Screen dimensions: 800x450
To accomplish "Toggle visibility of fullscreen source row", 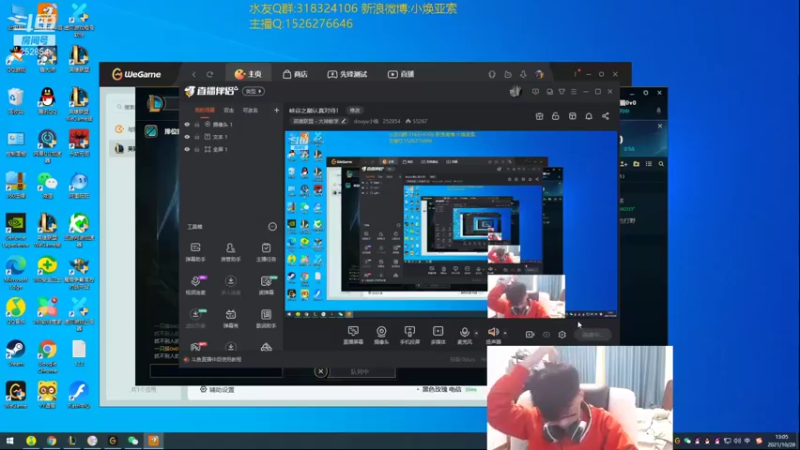I will [x=187, y=149].
